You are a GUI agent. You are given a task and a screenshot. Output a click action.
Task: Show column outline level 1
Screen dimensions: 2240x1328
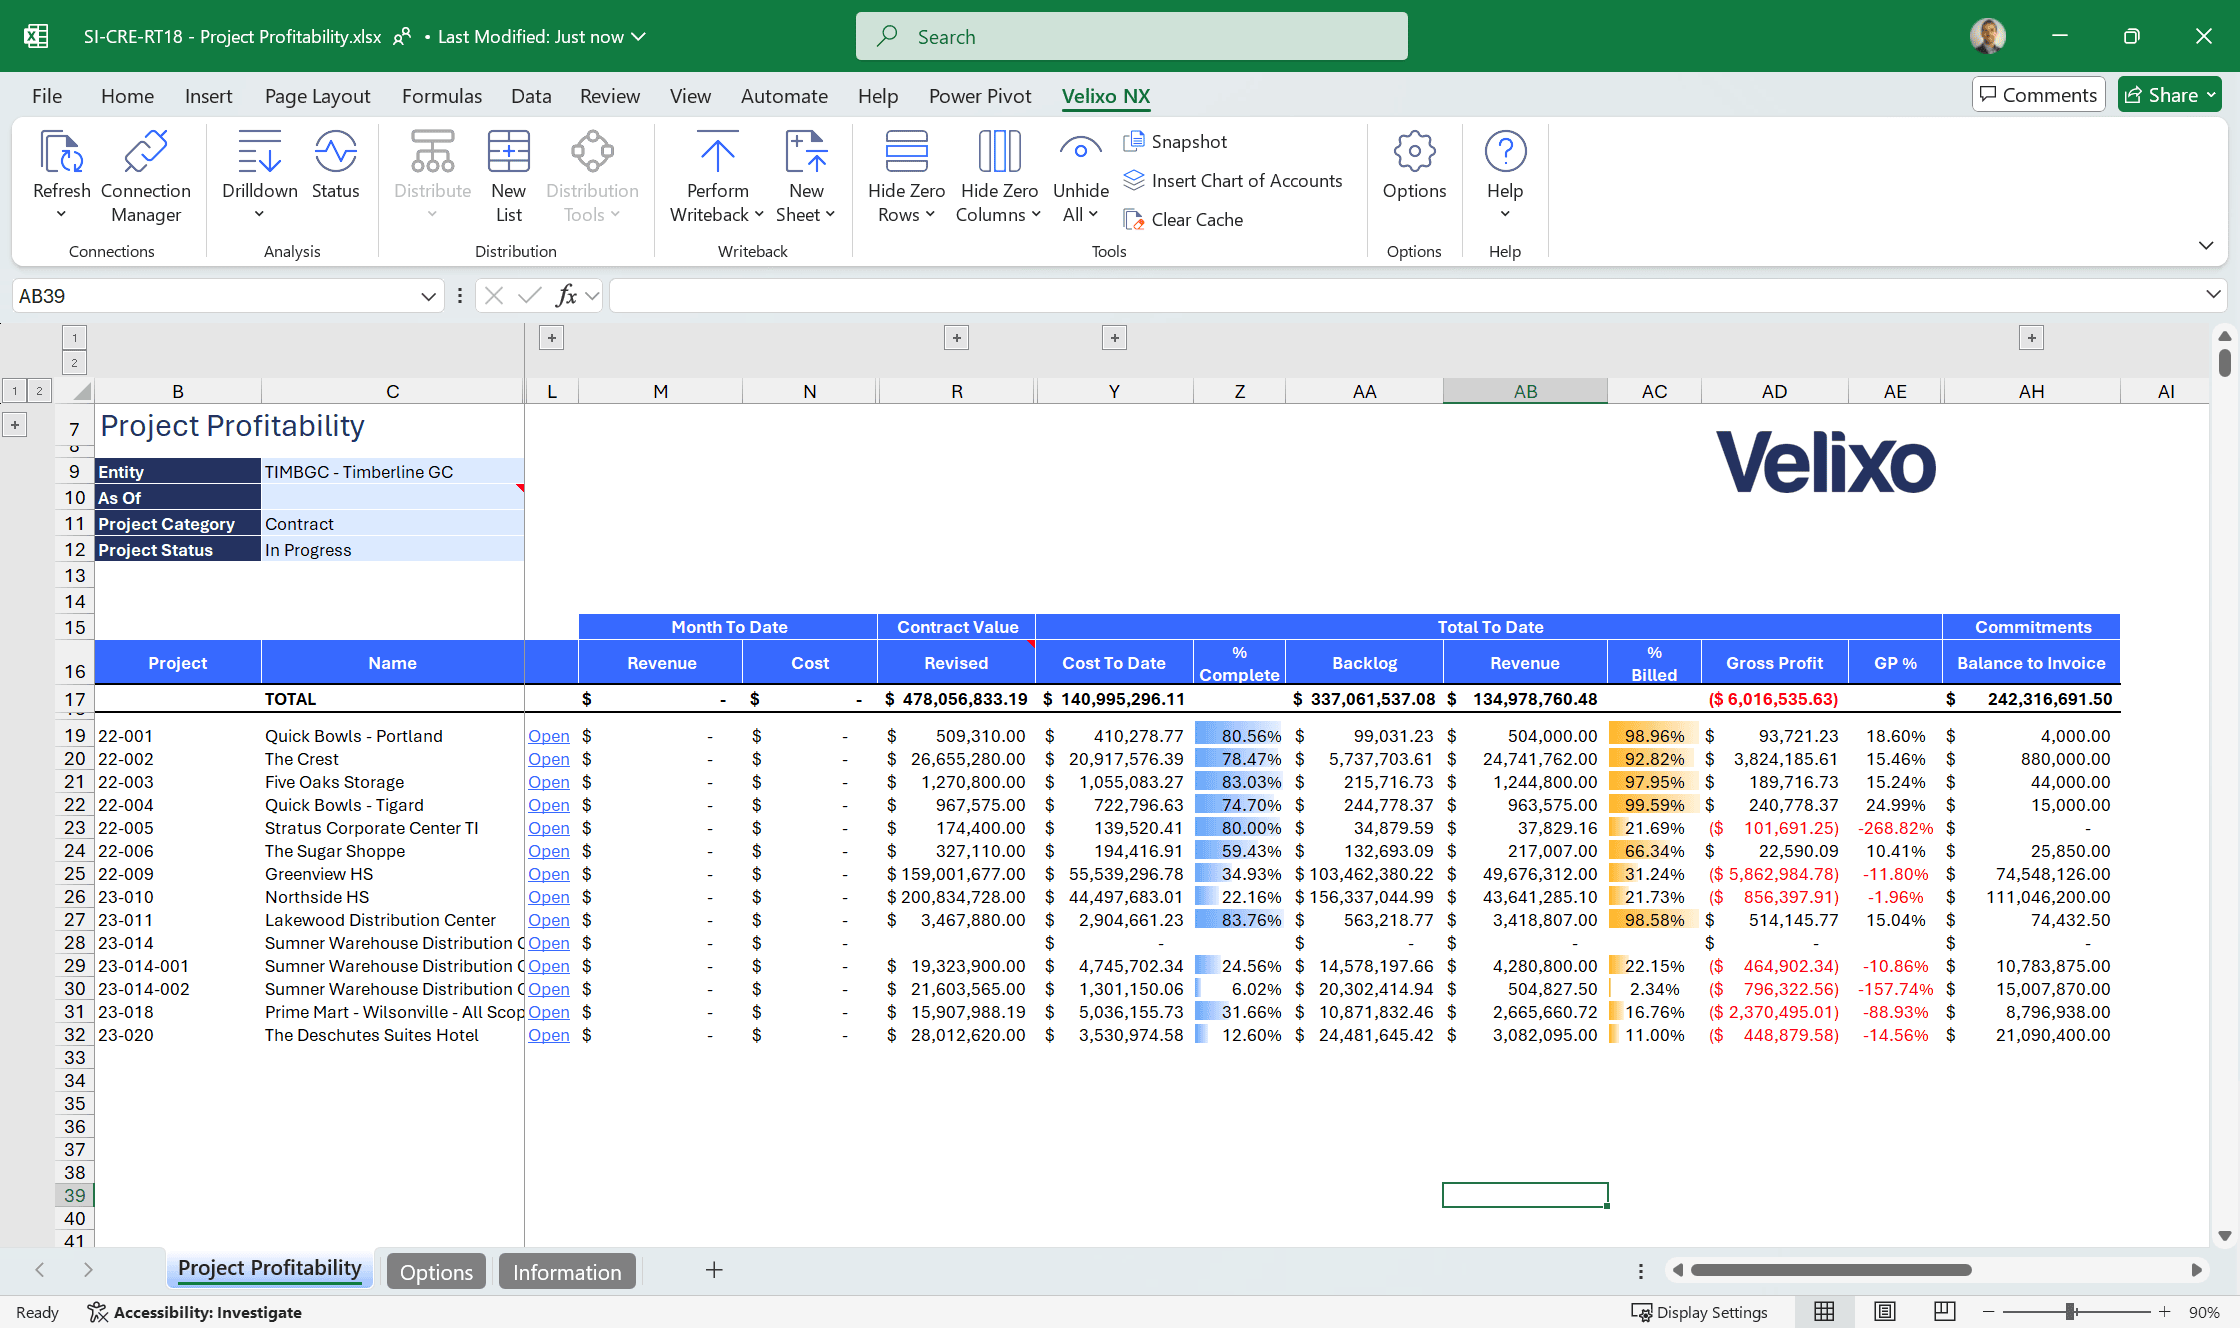(75, 338)
